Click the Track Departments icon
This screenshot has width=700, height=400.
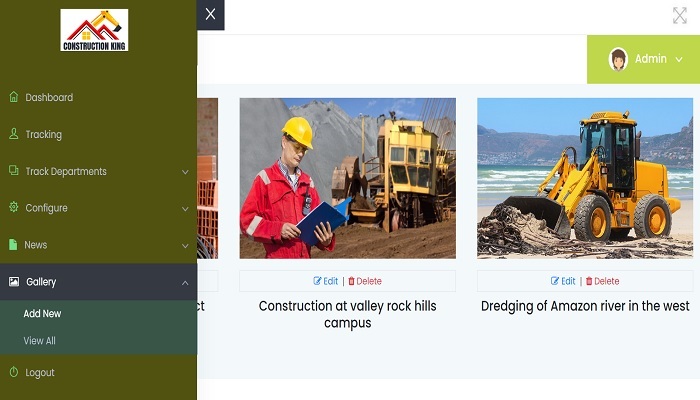14,171
